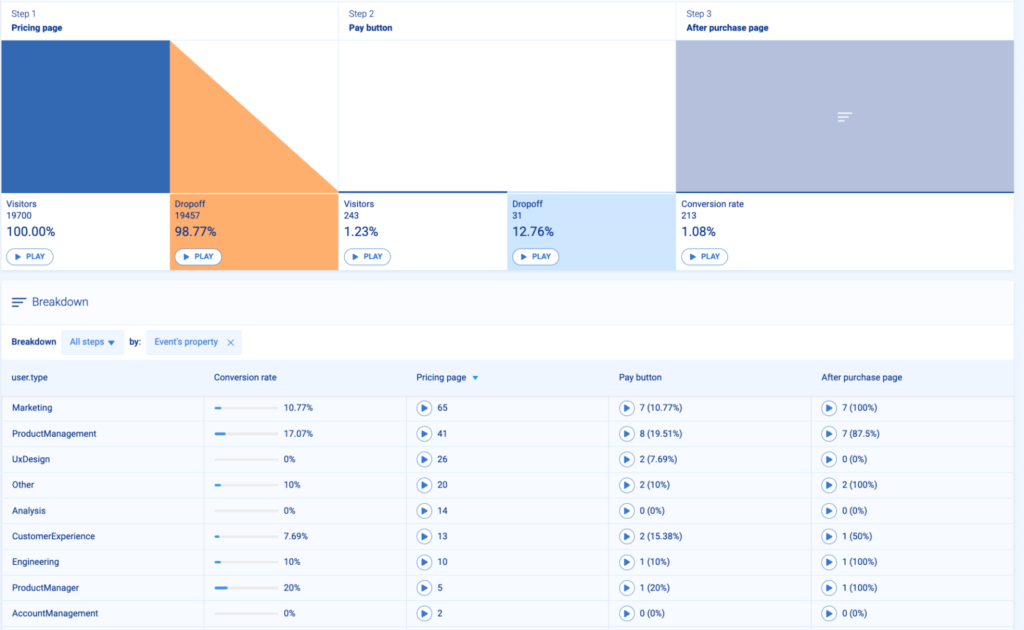Viewport: 1024px width, 630px height.
Task: Sort by Pricing page column arrow
Action: pyautogui.click(x=475, y=378)
